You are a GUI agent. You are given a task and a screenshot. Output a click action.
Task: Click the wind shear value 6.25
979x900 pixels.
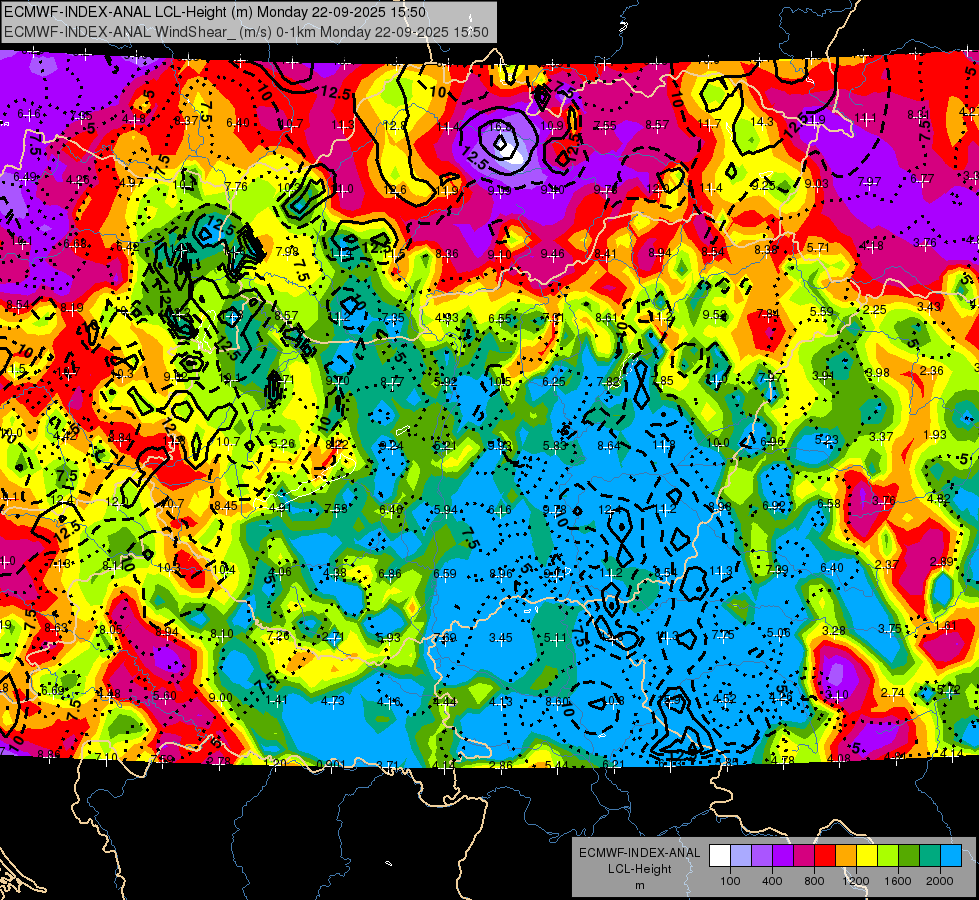[x=553, y=382]
